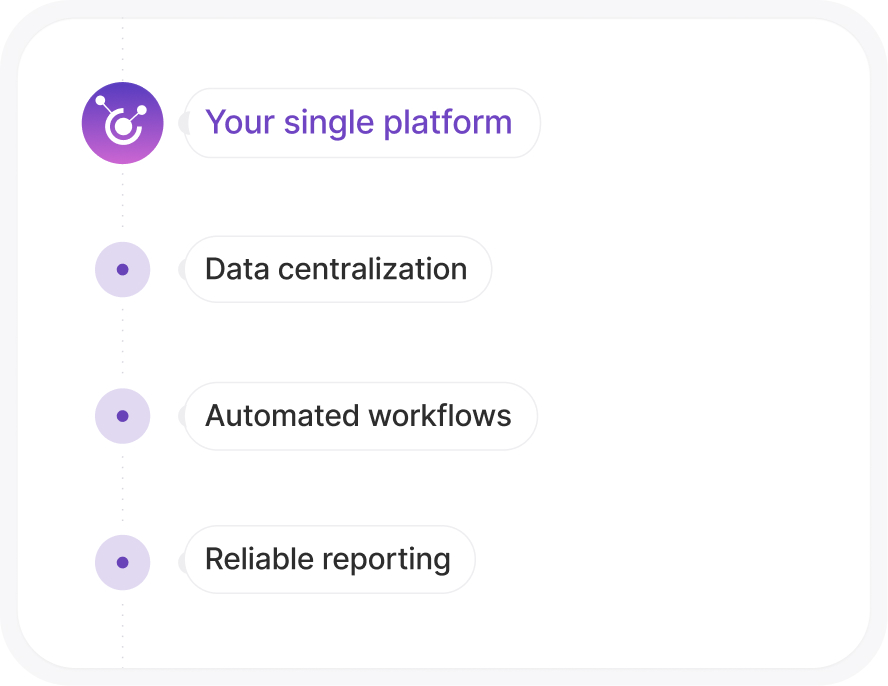888x686 pixels.
Task: Click the bullet dot beside Reliable reporting
Action: click(122, 563)
